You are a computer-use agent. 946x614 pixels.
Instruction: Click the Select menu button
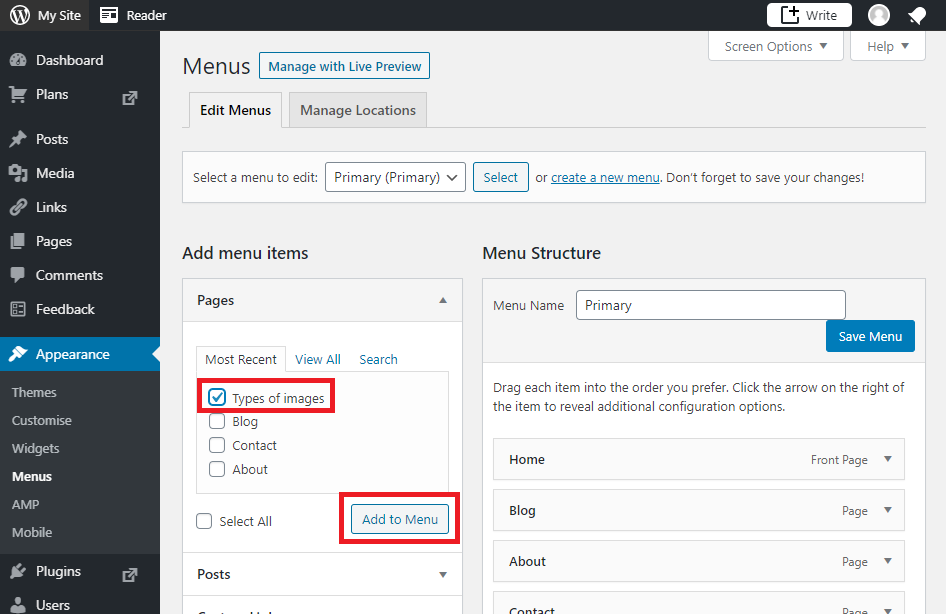tap(501, 177)
